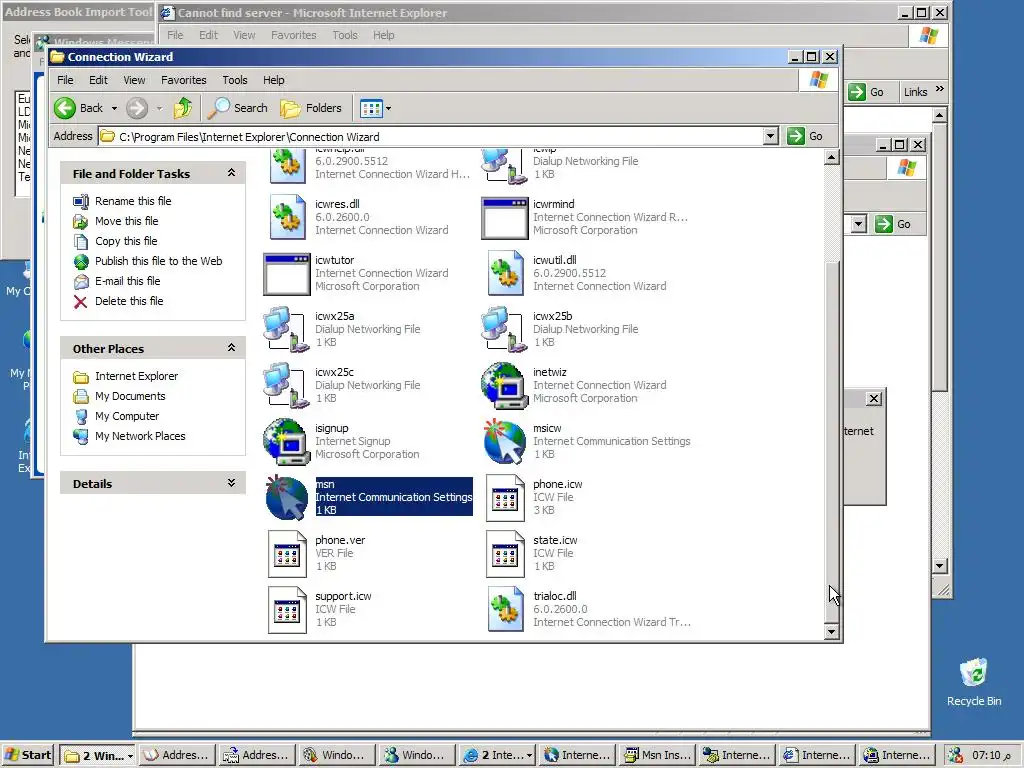Image resolution: width=1024 pixels, height=768 pixels.
Task: Toggle the Folders pane button
Action: pyautogui.click(x=311, y=108)
